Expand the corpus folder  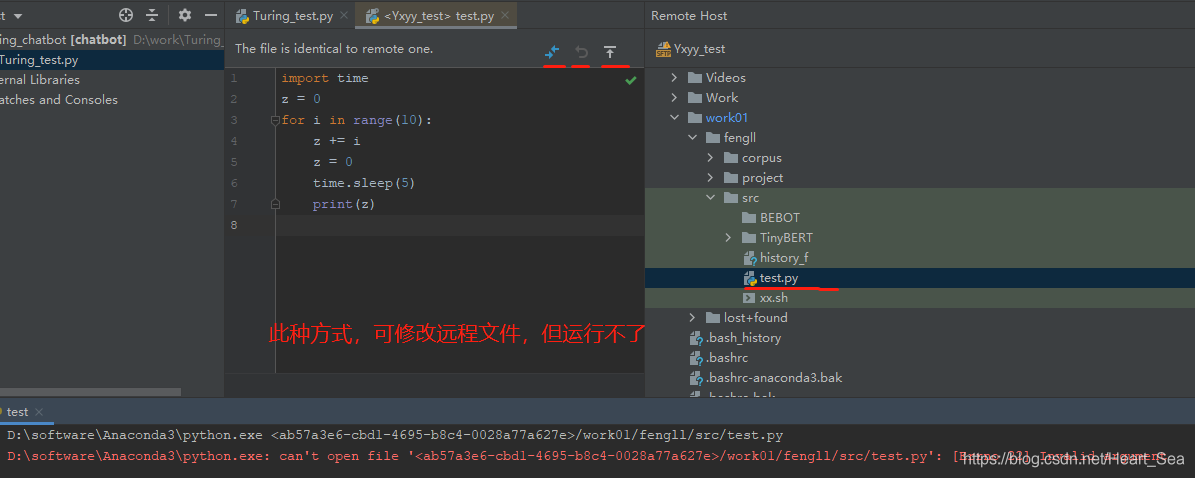tap(710, 158)
